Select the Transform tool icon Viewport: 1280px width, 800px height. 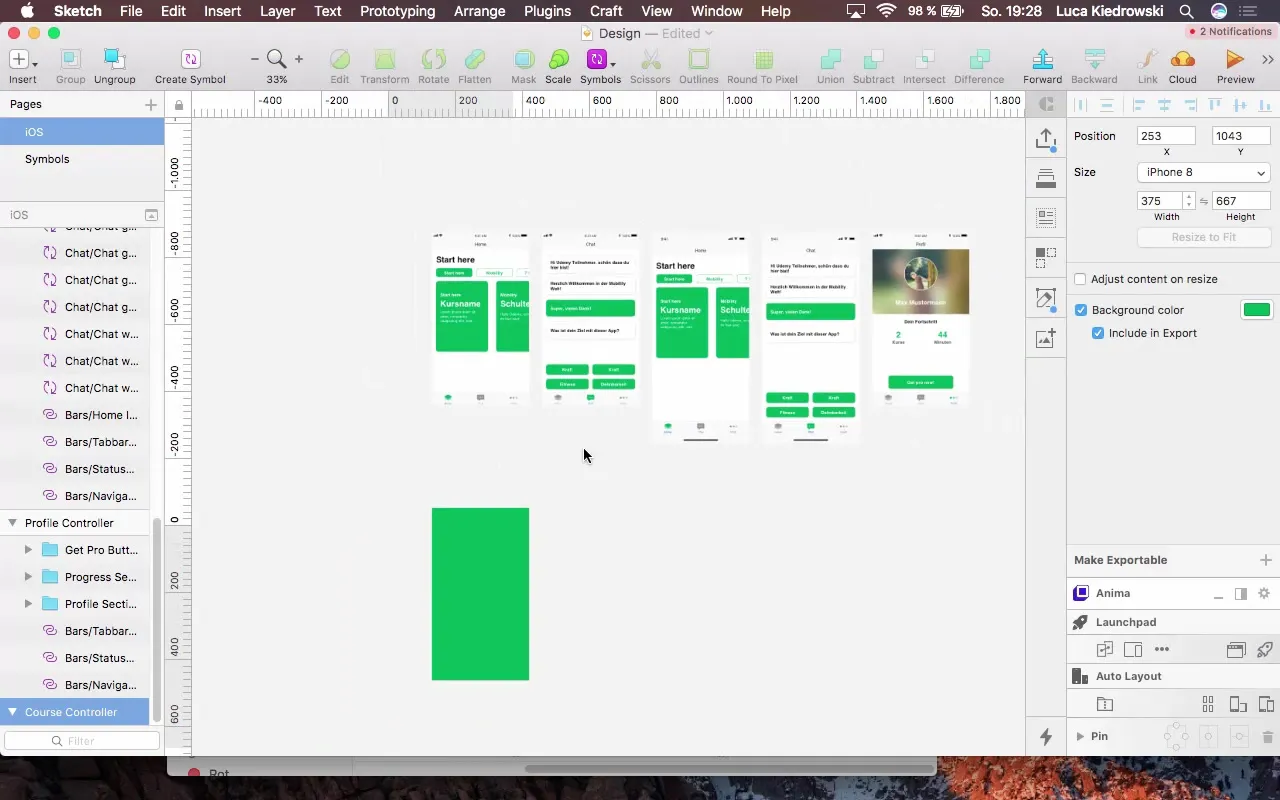click(384, 59)
